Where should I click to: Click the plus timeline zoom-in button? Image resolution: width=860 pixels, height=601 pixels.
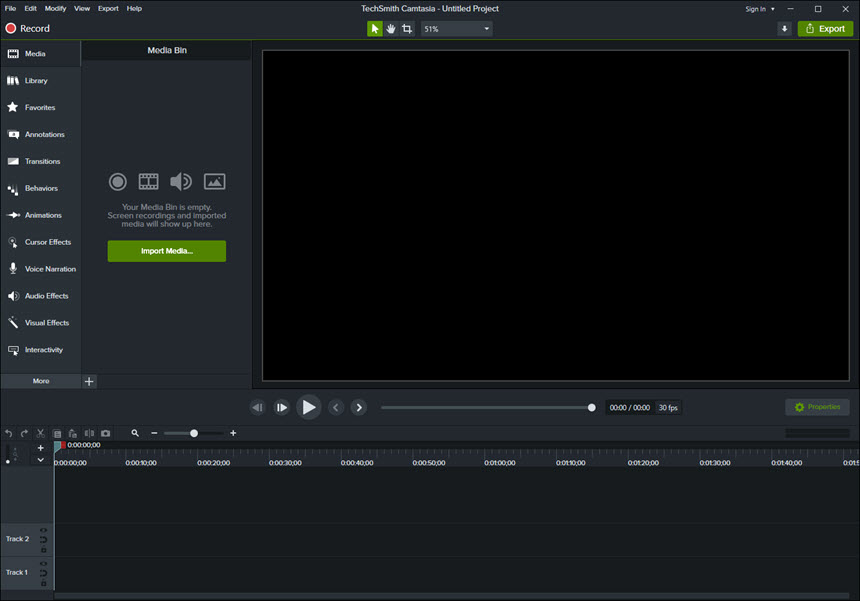pyautogui.click(x=233, y=433)
